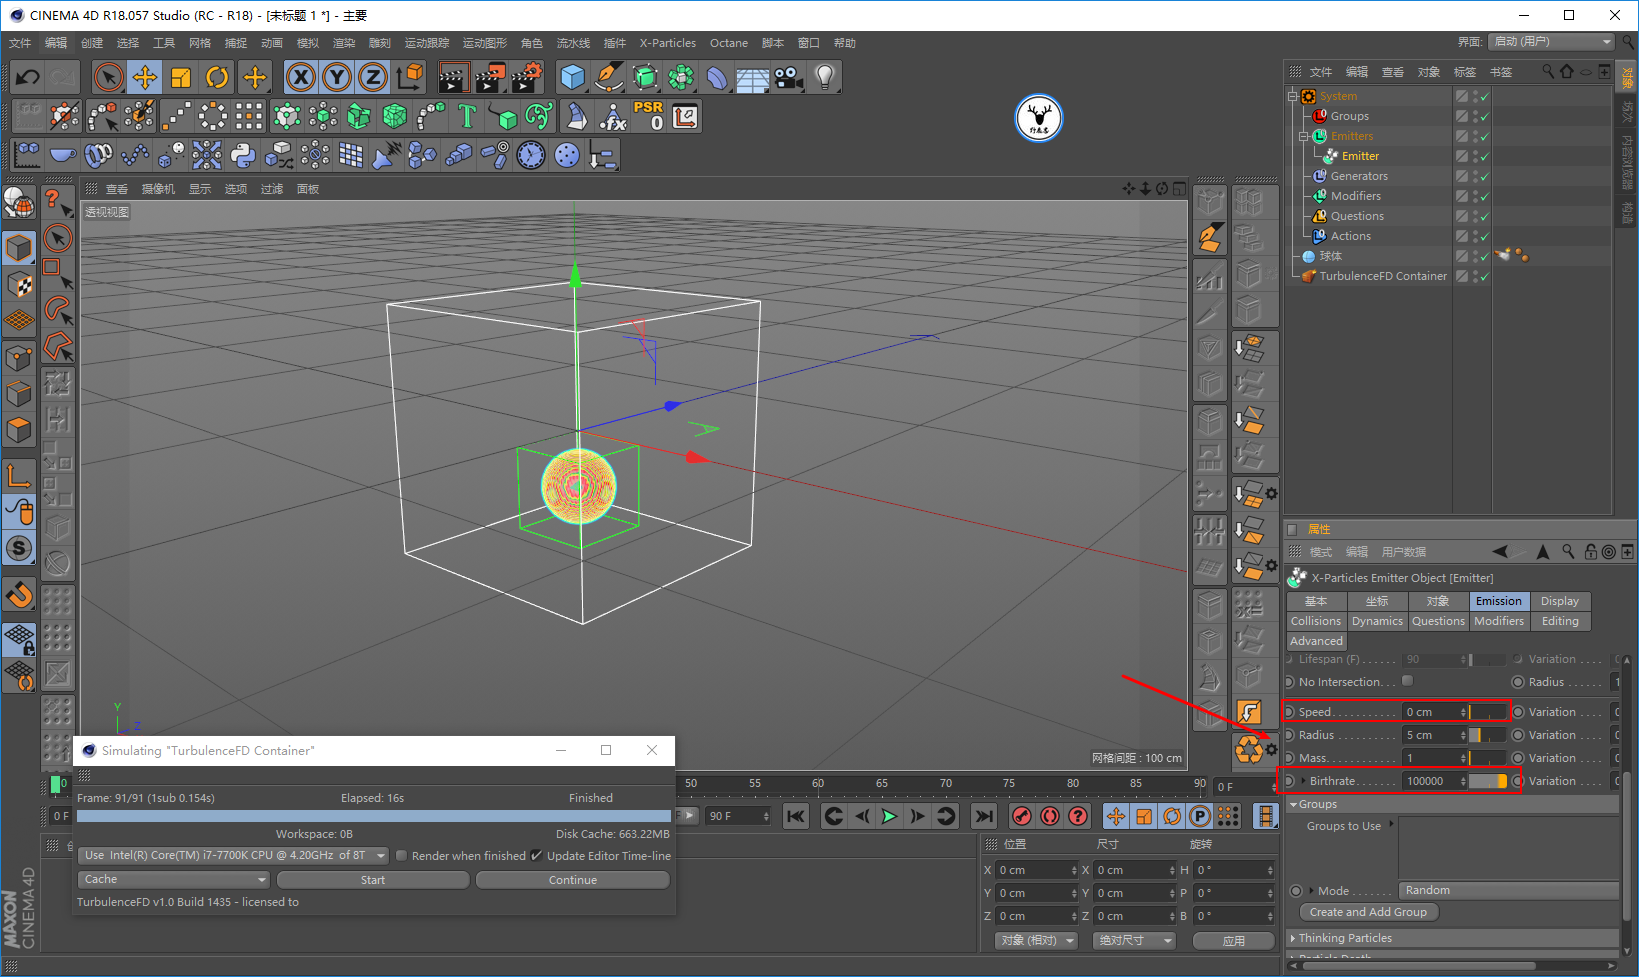
Task: Click the Floor environment object icon
Action: click(x=753, y=77)
